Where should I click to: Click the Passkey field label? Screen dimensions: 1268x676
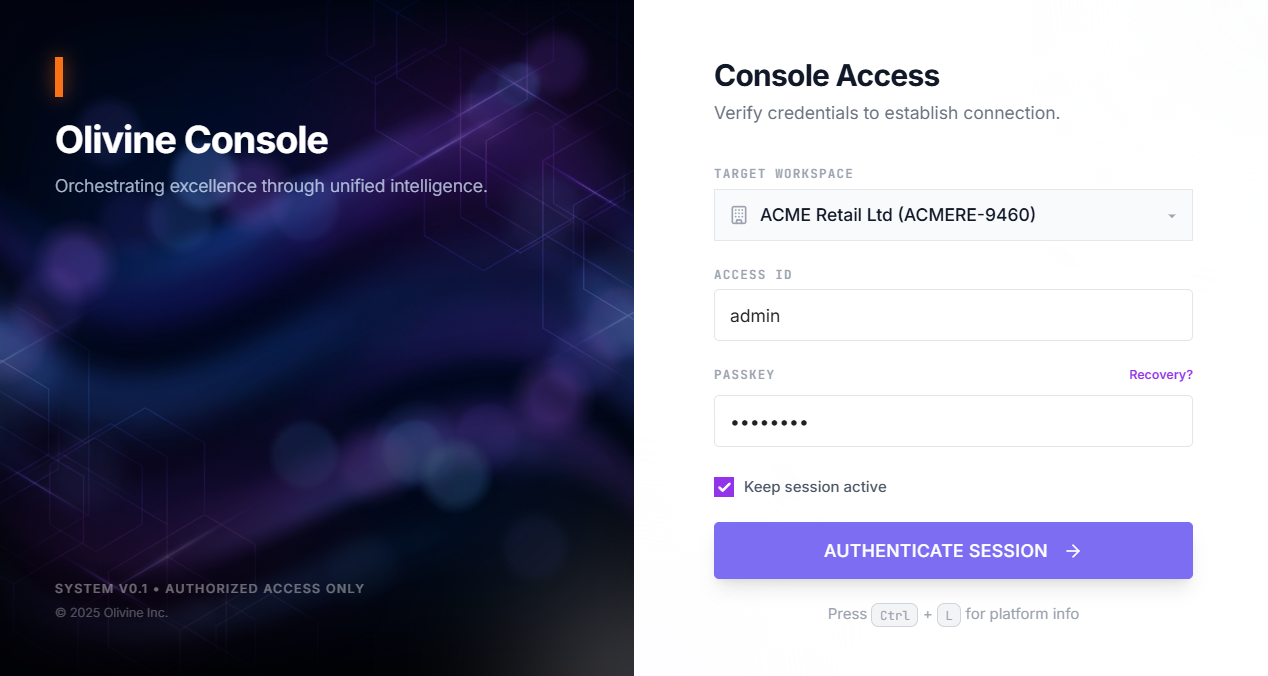(744, 375)
